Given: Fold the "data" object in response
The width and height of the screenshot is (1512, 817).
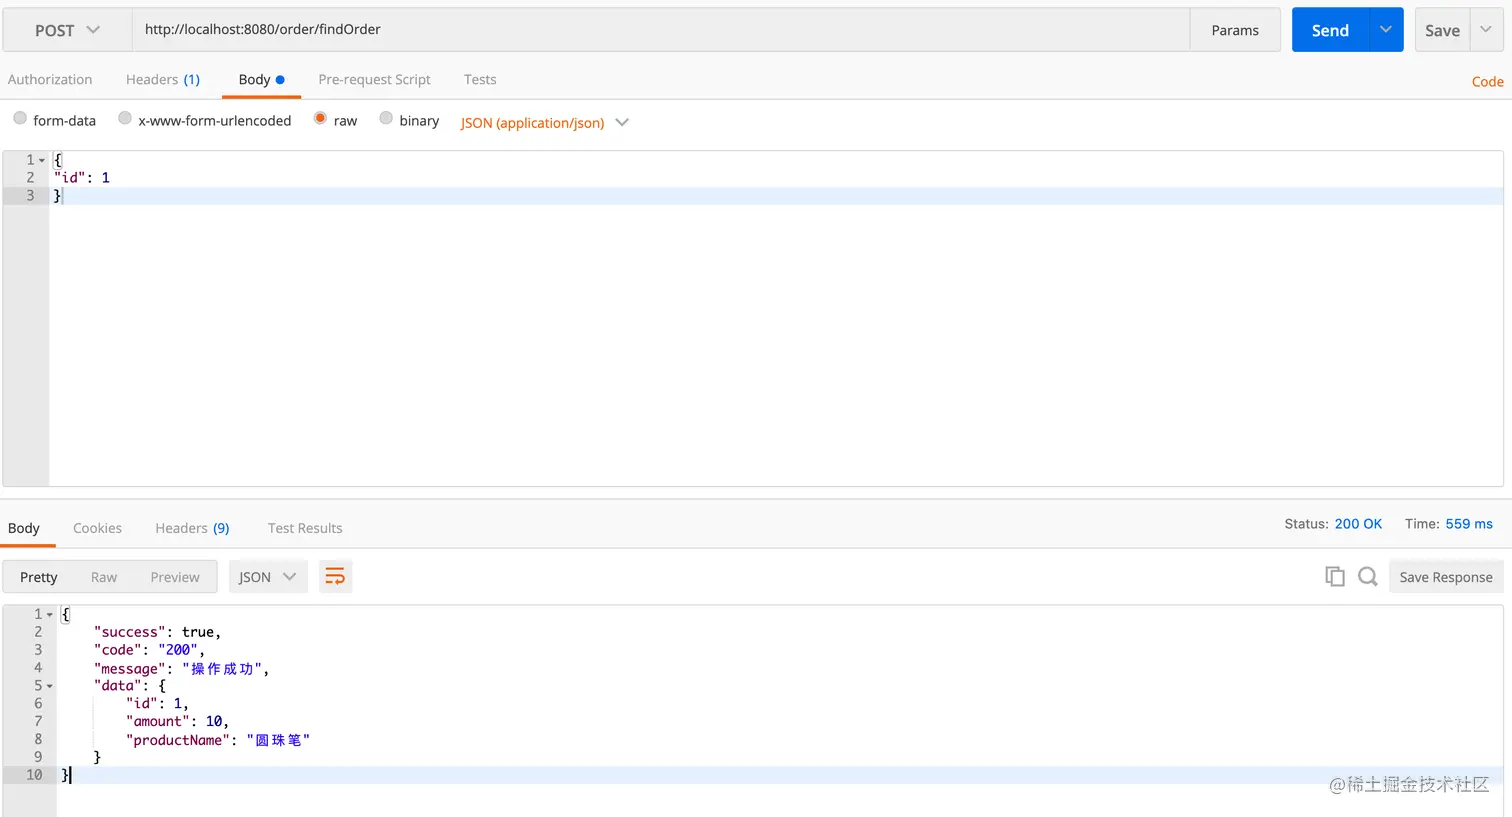Looking at the screenshot, I should point(50,686).
